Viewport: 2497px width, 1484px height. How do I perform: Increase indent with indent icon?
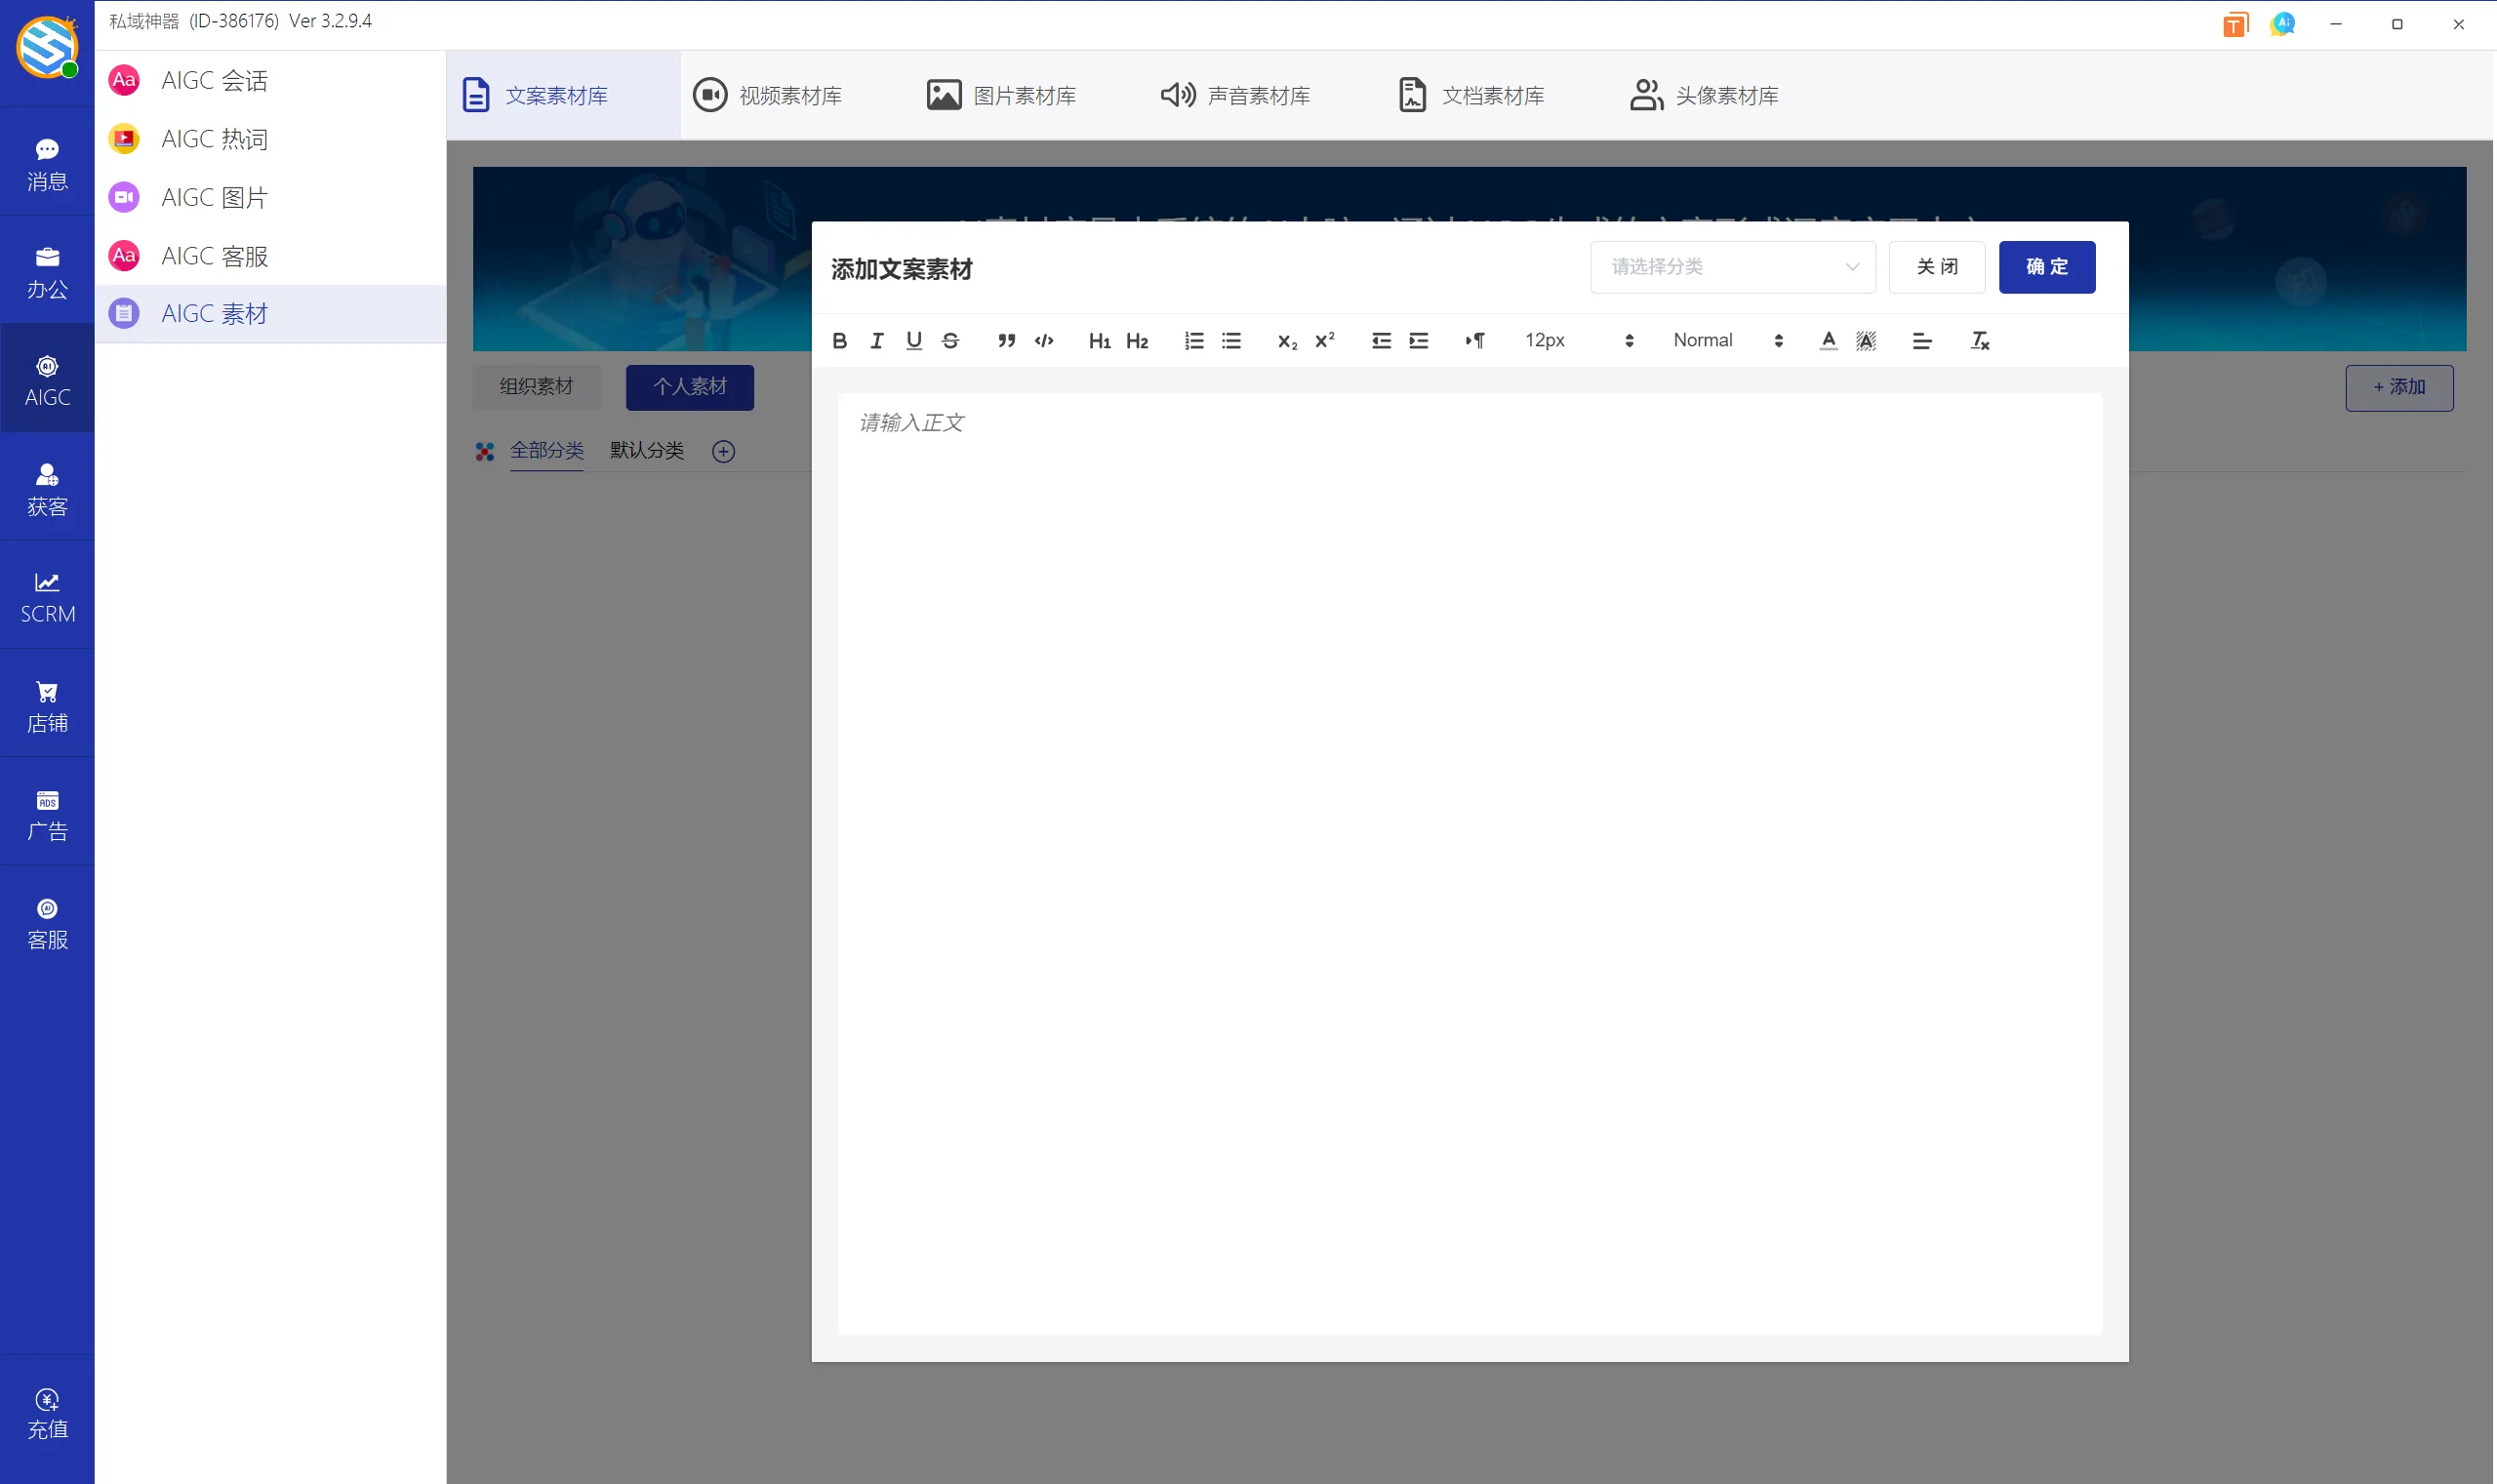pos(1418,341)
